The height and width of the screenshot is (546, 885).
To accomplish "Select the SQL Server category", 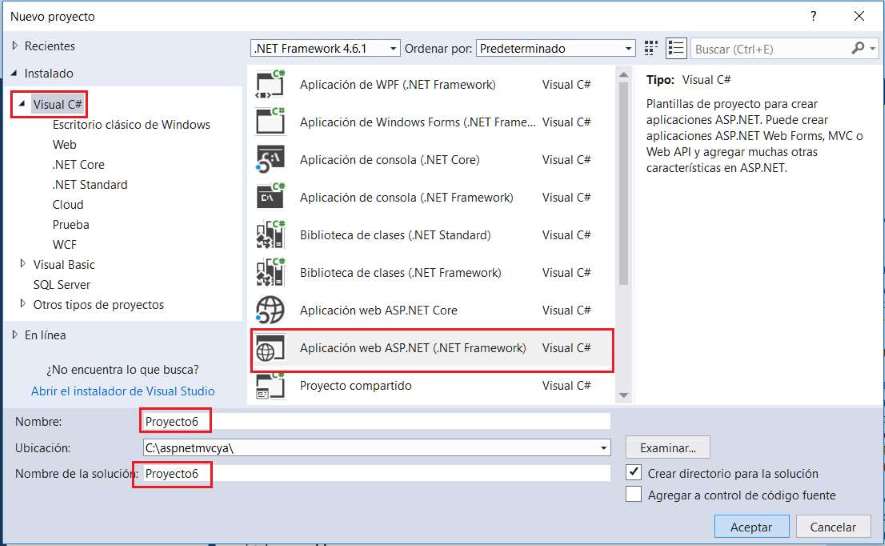I will pos(62,285).
